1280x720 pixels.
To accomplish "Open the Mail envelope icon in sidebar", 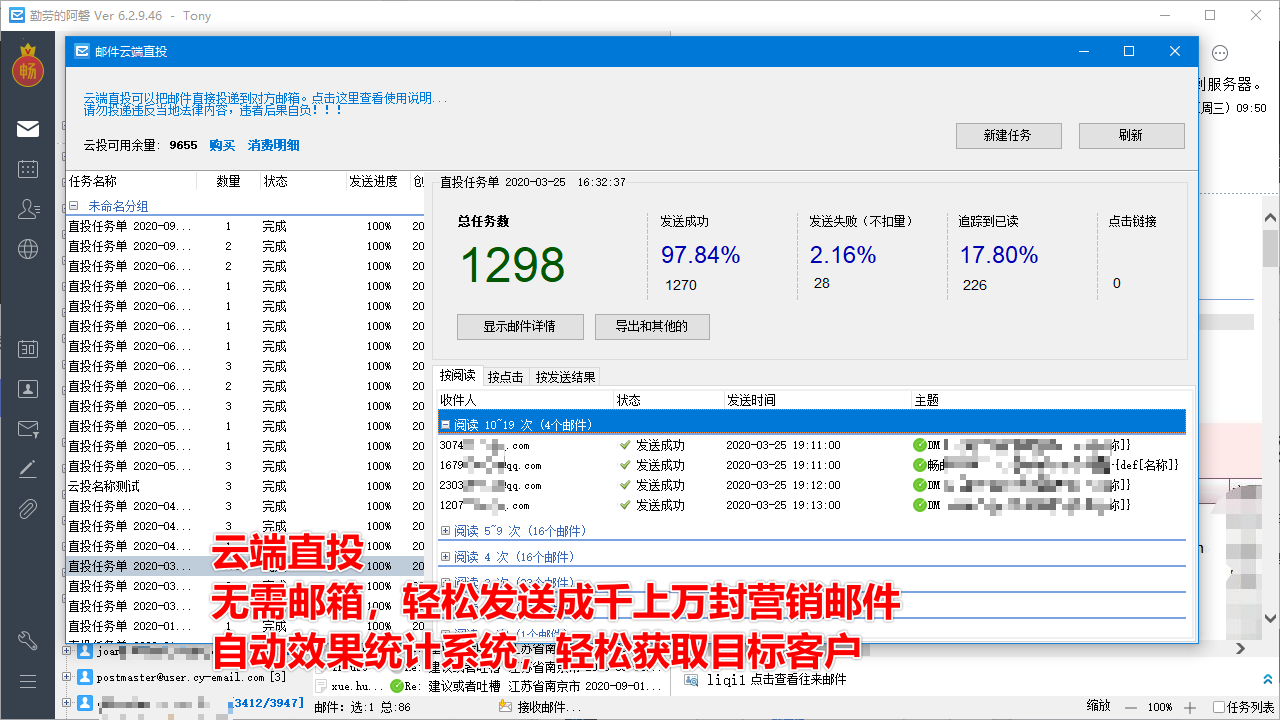I will [x=28, y=128].
